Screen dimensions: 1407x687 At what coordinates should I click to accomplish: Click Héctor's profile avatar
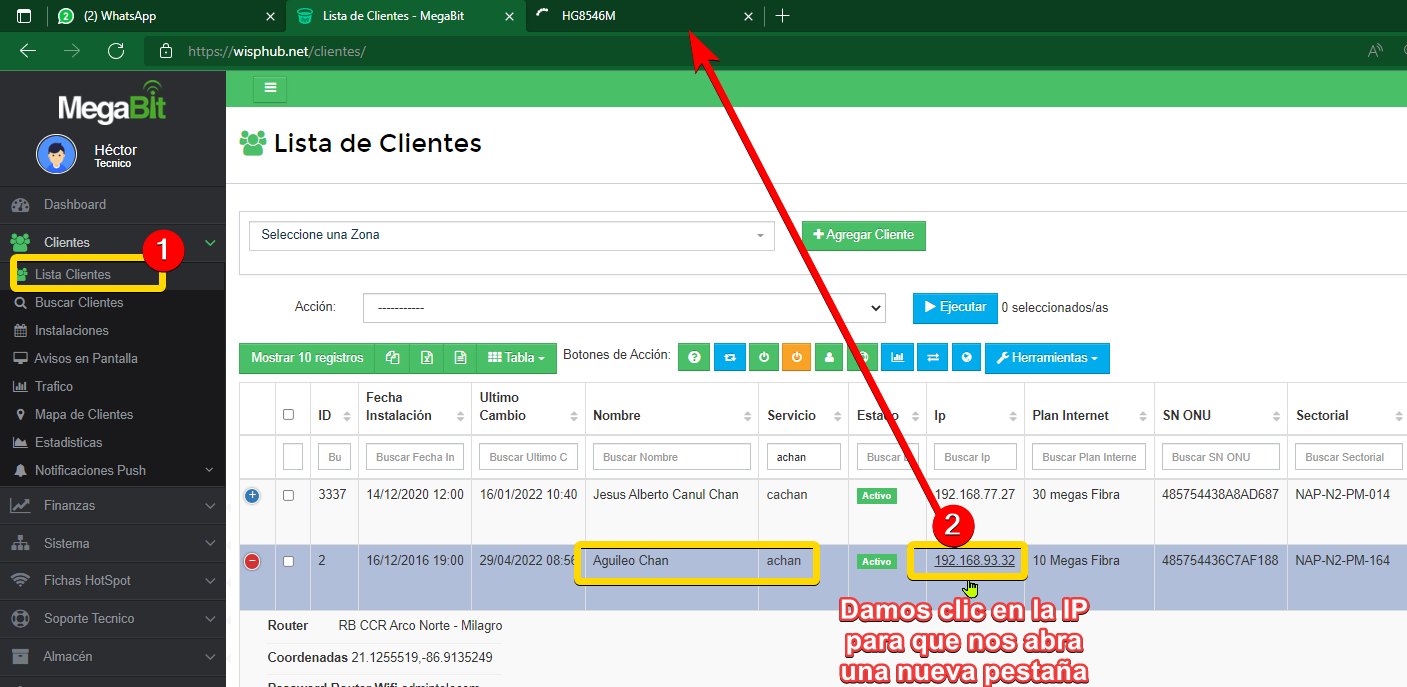click(56, 155)
